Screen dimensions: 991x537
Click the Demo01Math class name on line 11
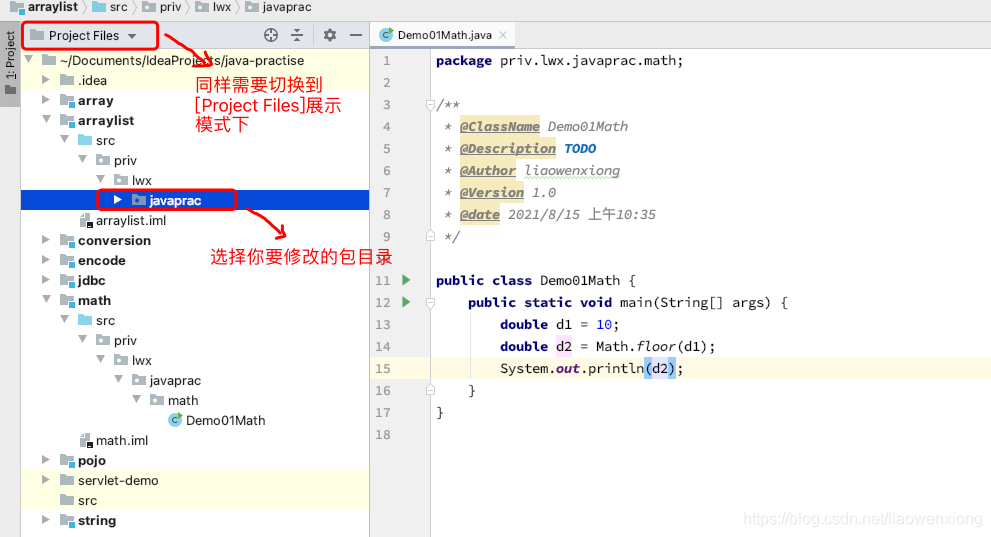(x=580, y=281)
